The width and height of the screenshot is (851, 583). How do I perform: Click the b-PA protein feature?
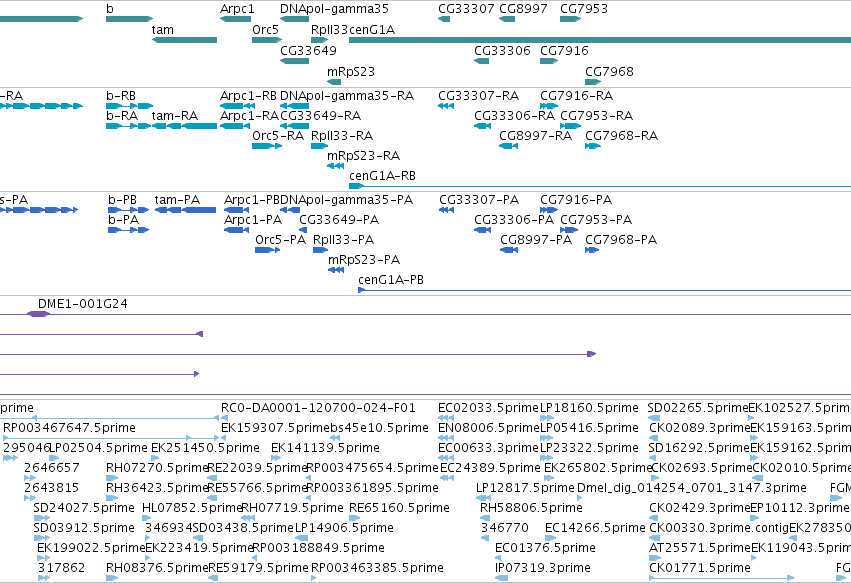tap(129, 230)
